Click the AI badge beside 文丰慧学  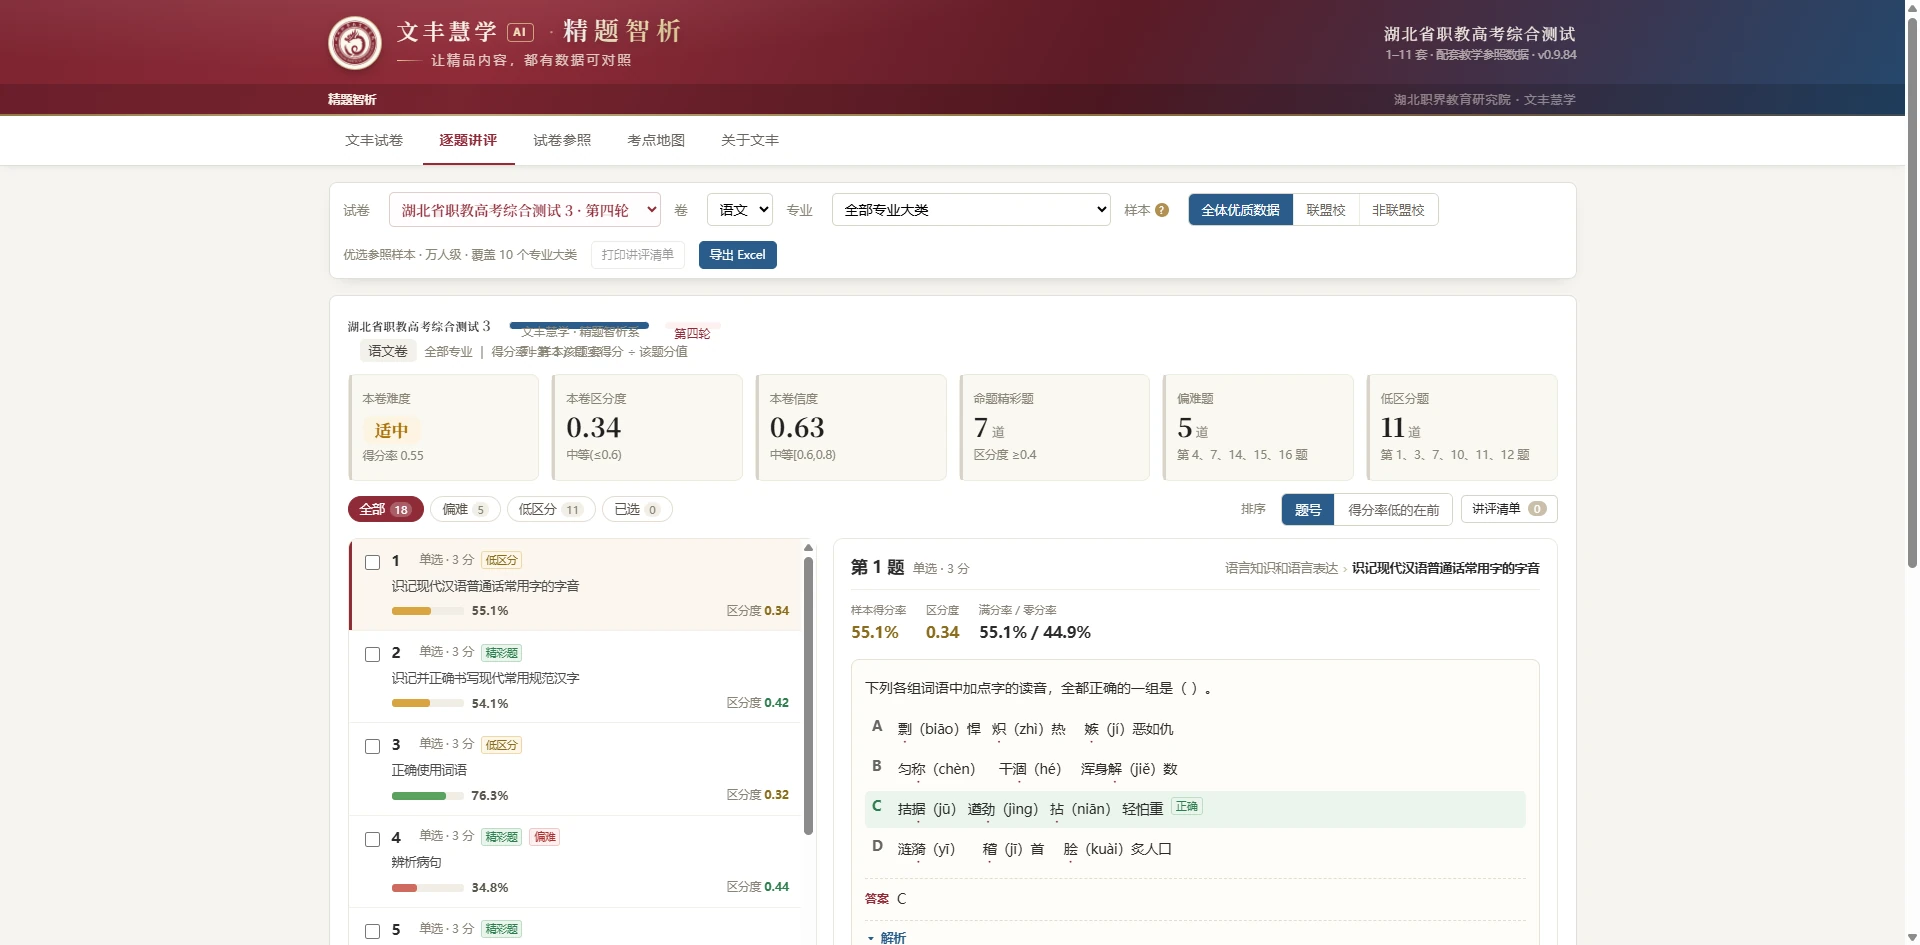click(520, 32)
